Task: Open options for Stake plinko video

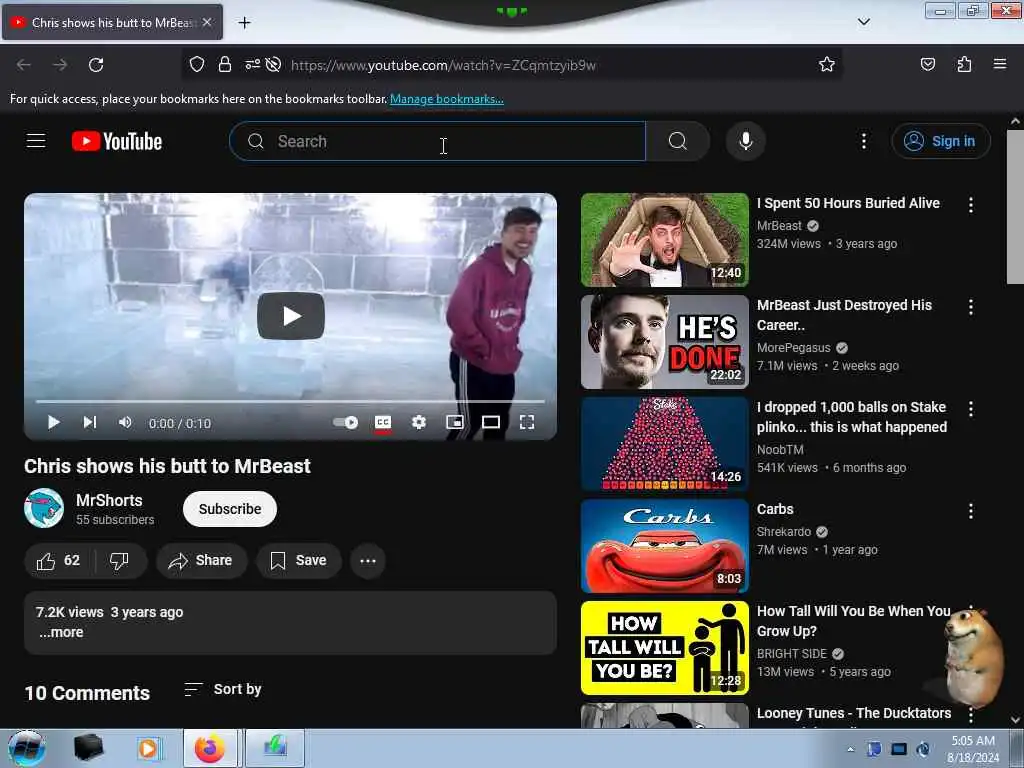Action: click(971, 409)
